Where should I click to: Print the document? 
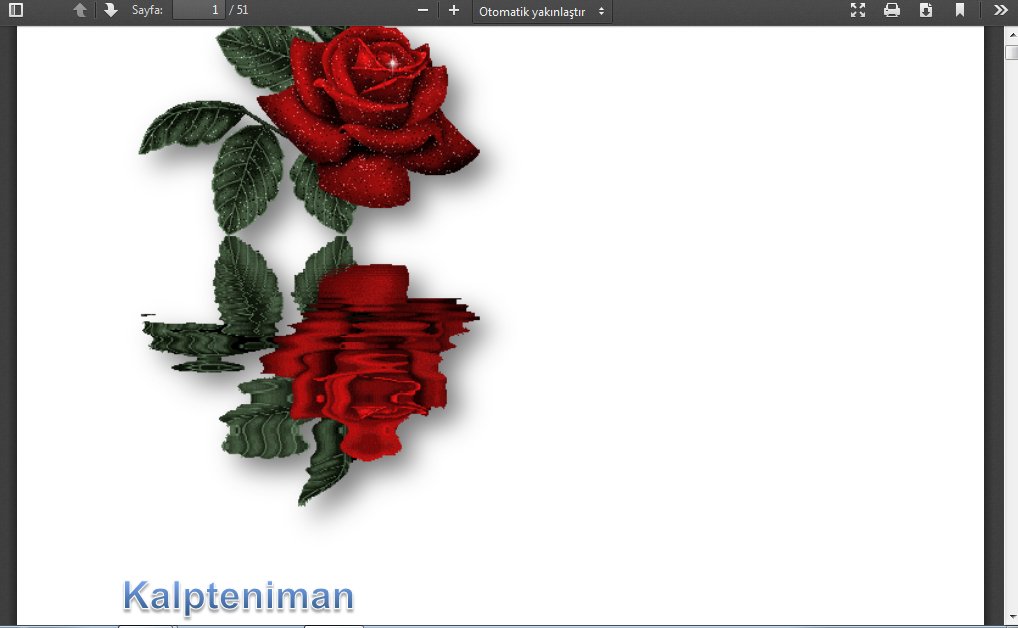[x=892, y=10]
